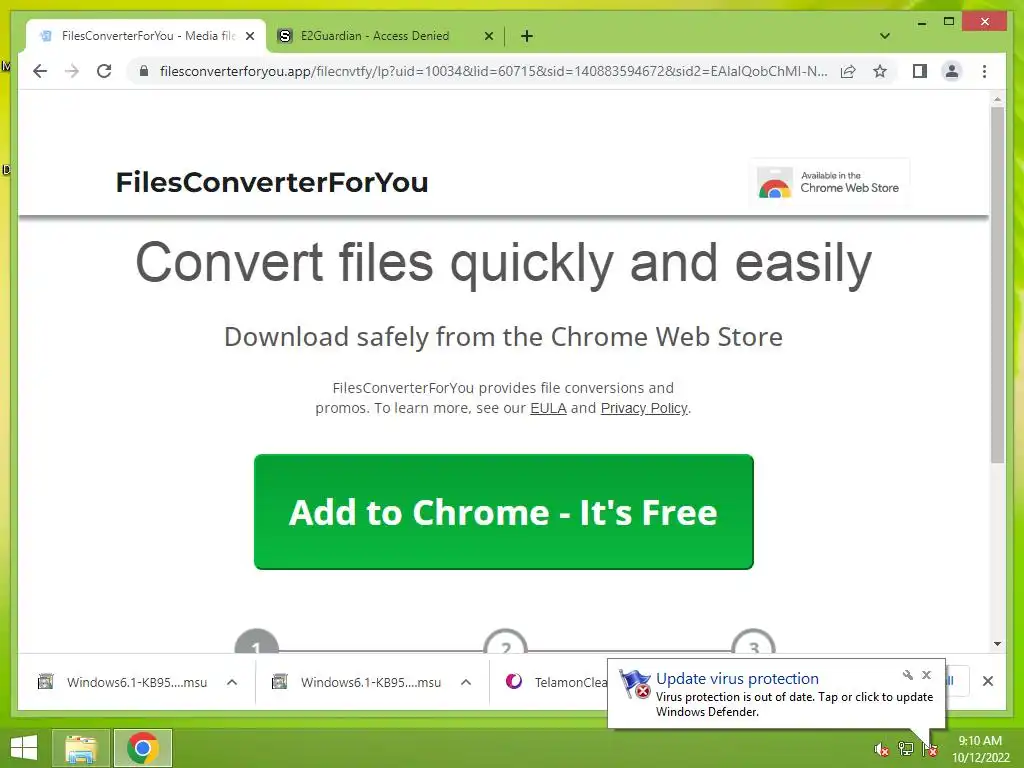This screenshot has height=768, width=1024.
Task: View site security lock info
Action: (x=144, y=71)
